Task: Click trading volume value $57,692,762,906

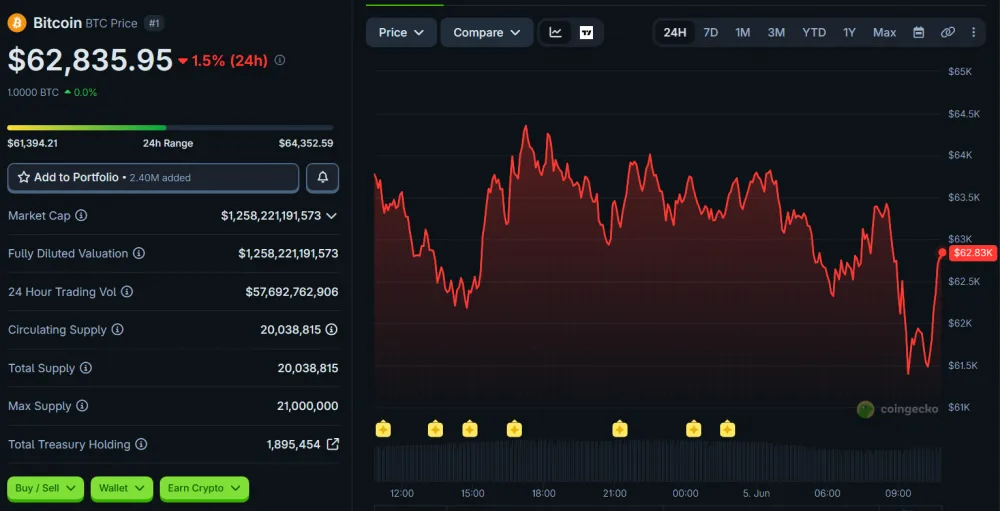Action: (x=292, y=292)
